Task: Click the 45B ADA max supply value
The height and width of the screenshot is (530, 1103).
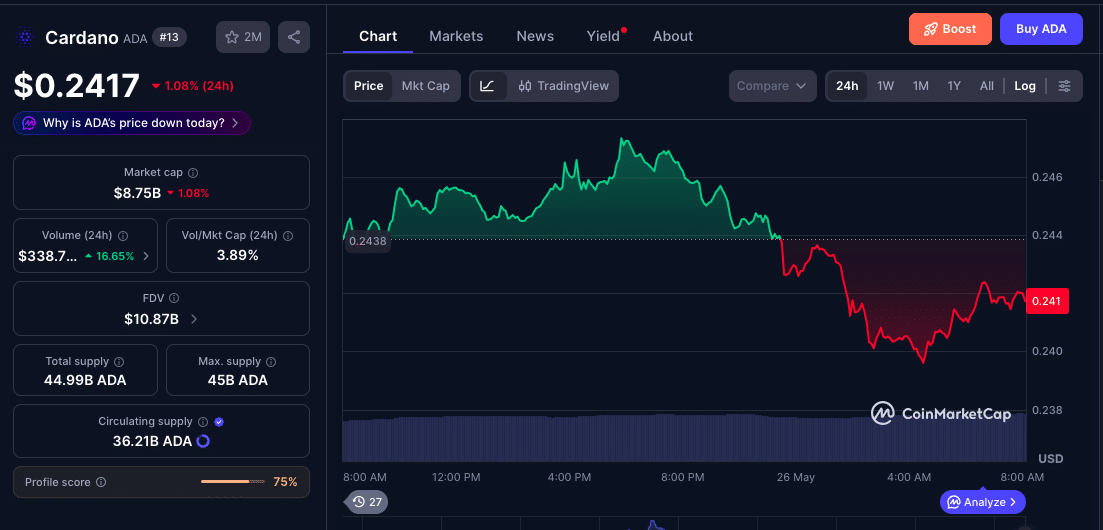Action: point(238,381)
